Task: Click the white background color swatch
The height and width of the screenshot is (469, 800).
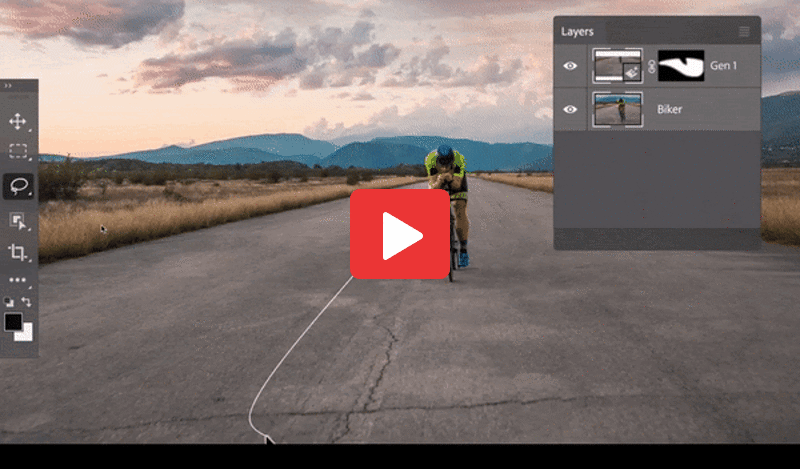Action: tap(26, 334)
